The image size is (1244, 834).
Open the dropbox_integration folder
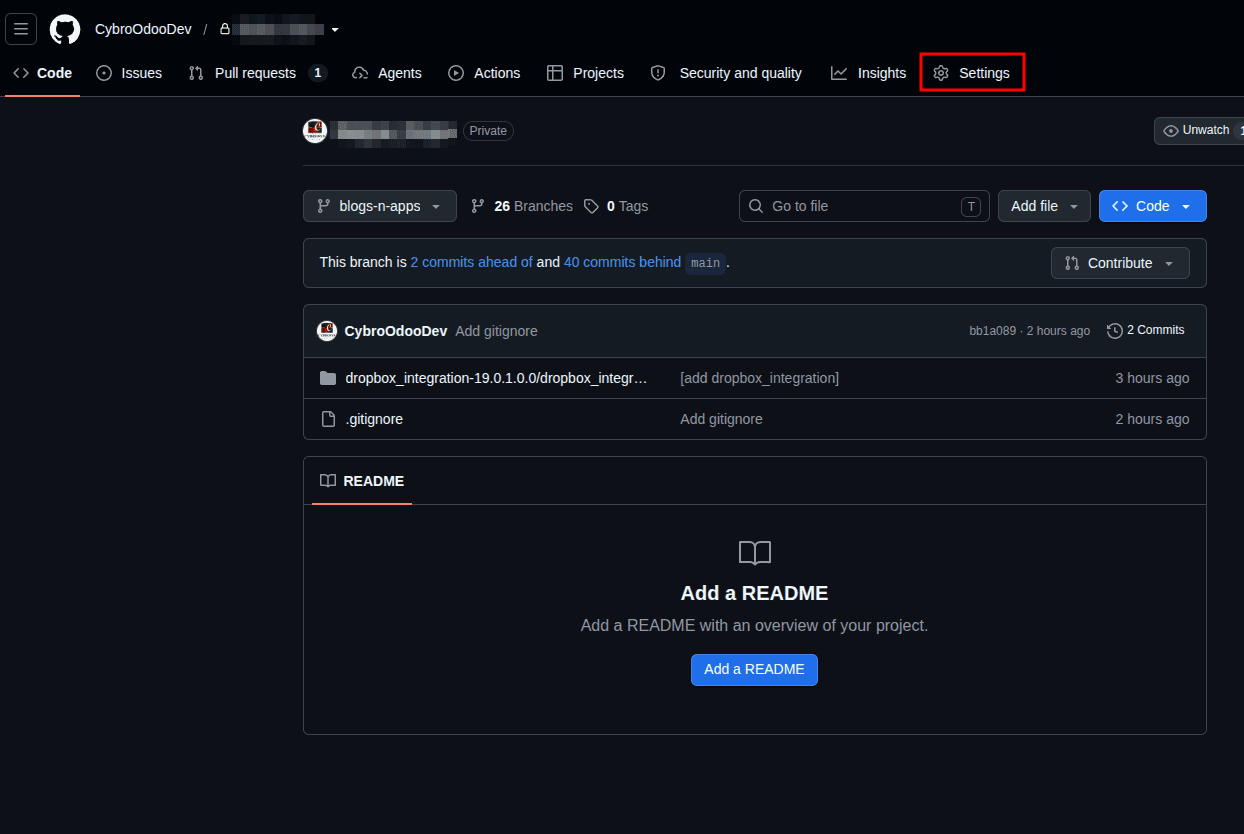coord(497,378)
